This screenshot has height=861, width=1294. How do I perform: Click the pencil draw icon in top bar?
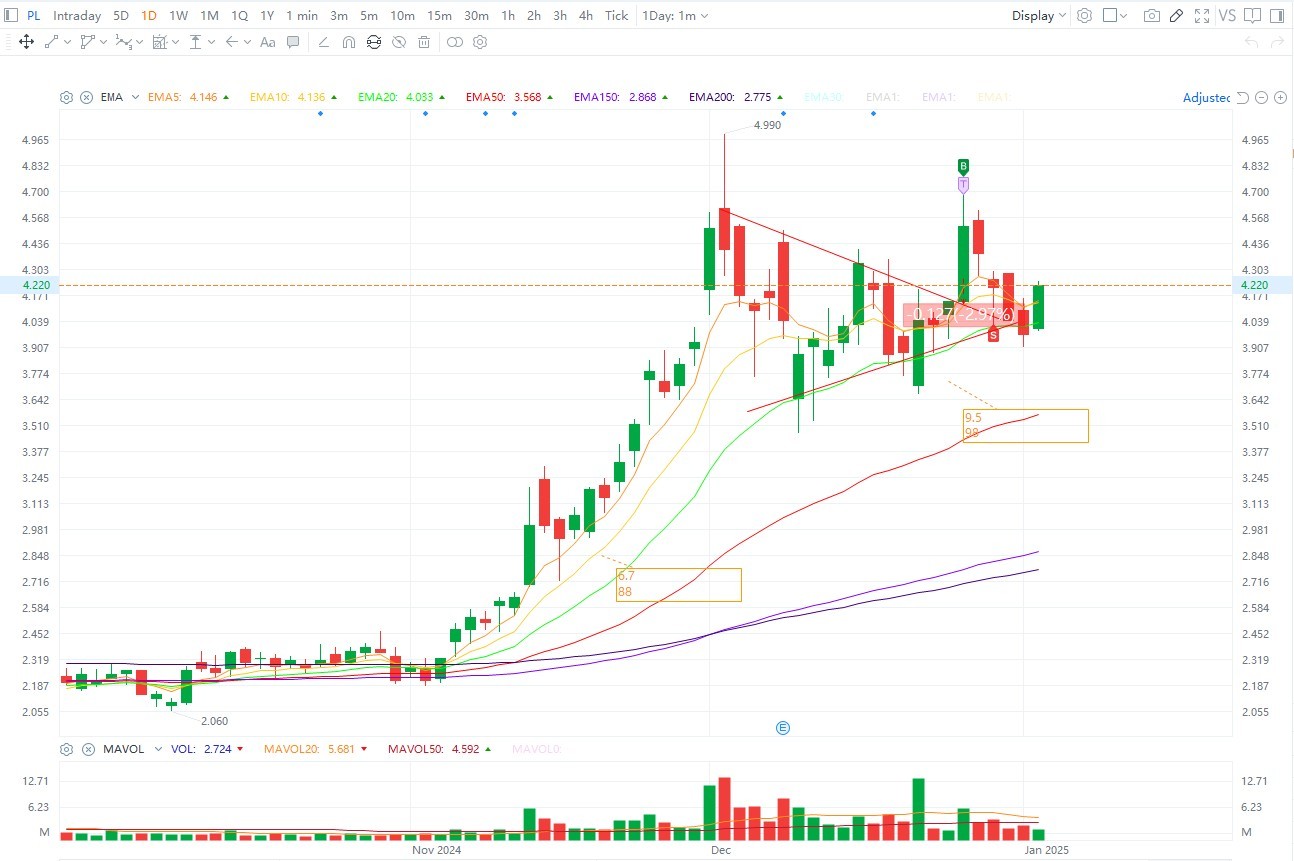click(1177, 15)
